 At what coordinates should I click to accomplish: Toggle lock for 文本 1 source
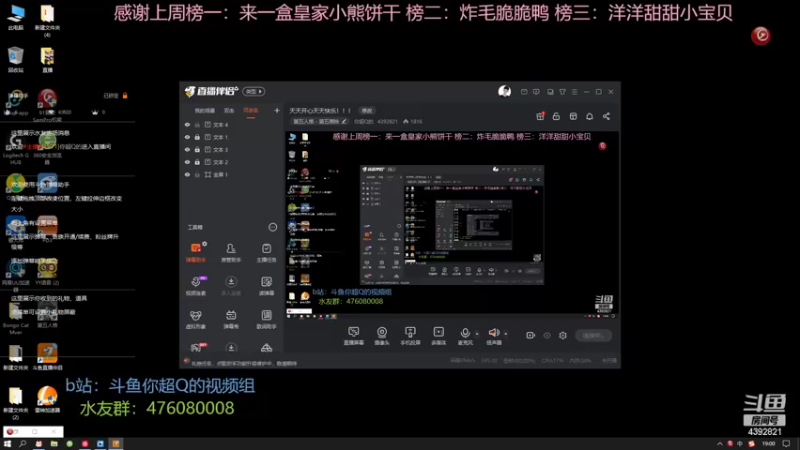(x=197, y=137)
